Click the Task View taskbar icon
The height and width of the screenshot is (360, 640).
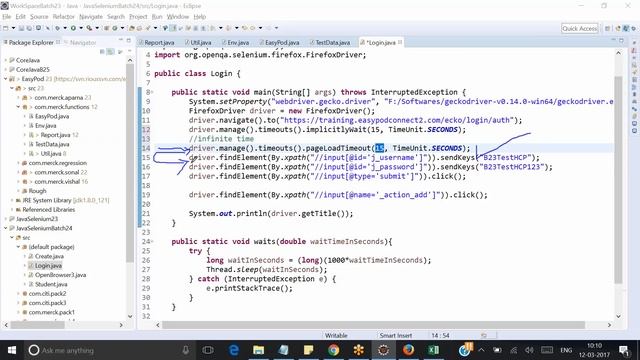(x=208, y=350)
